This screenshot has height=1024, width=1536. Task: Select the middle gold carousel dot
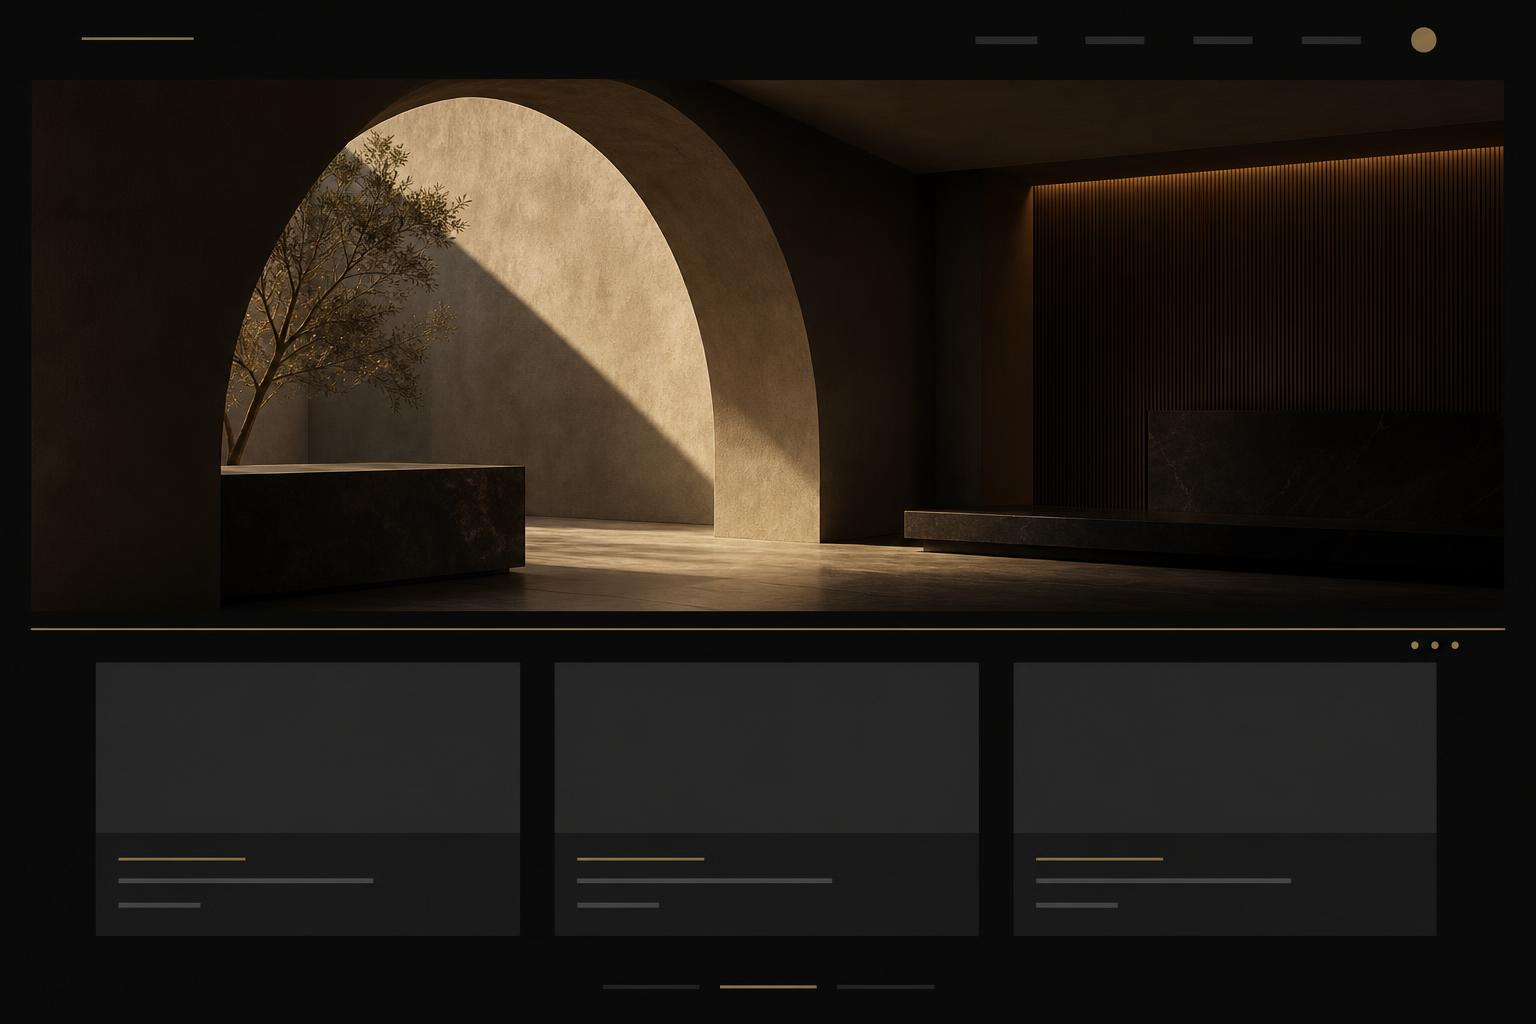tap(1435, 645)
